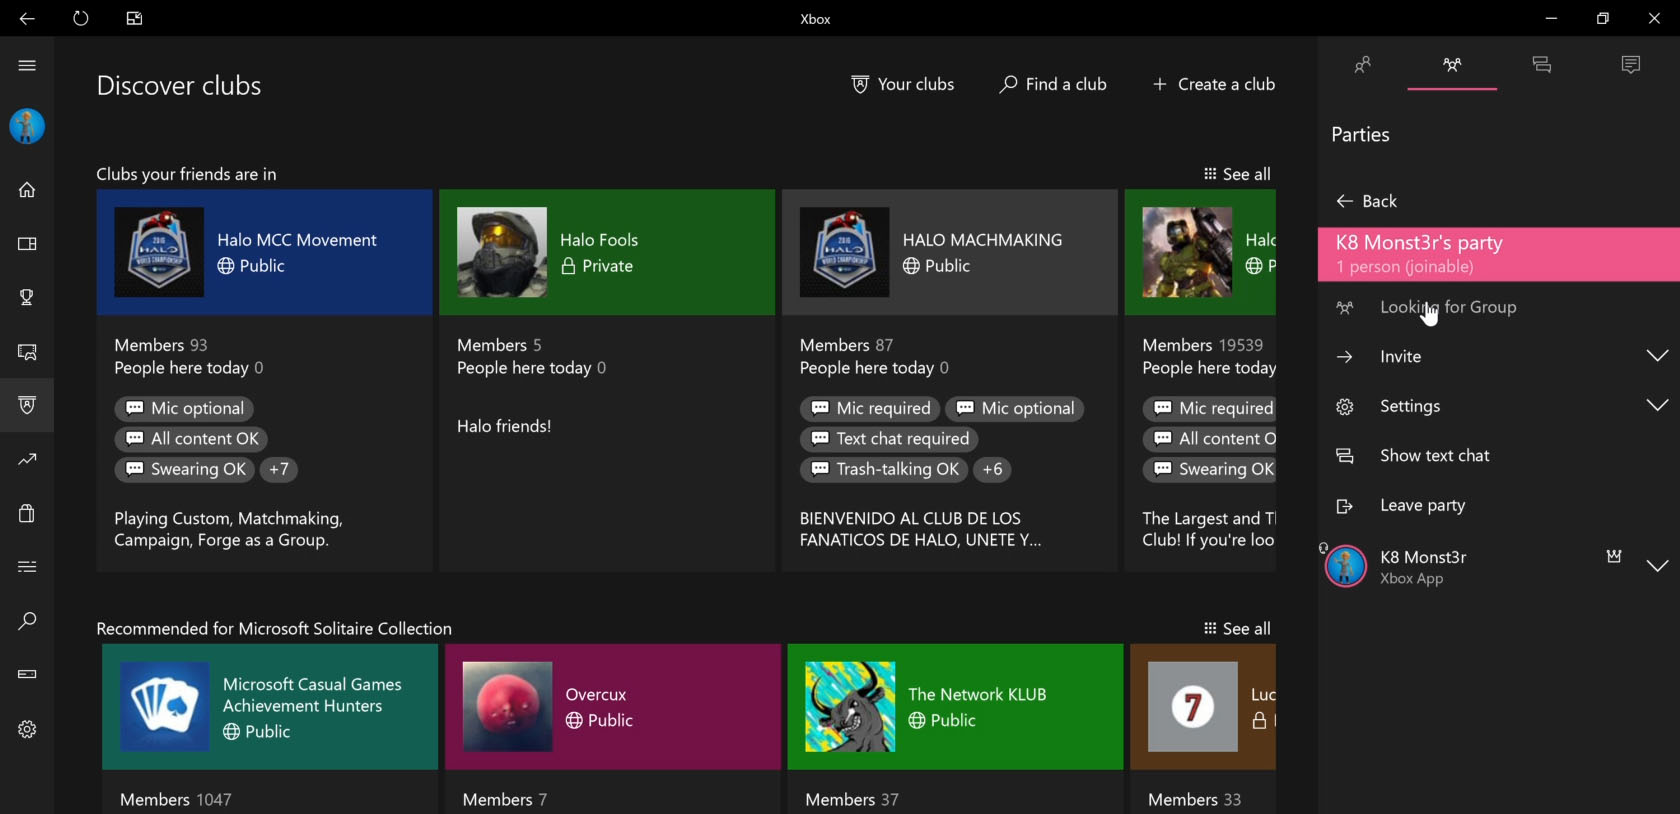Image resolution: width=1680 pixels, height=814 pixels.
Task: Expand the party Settings chevron
Action: pos(1657,405)
